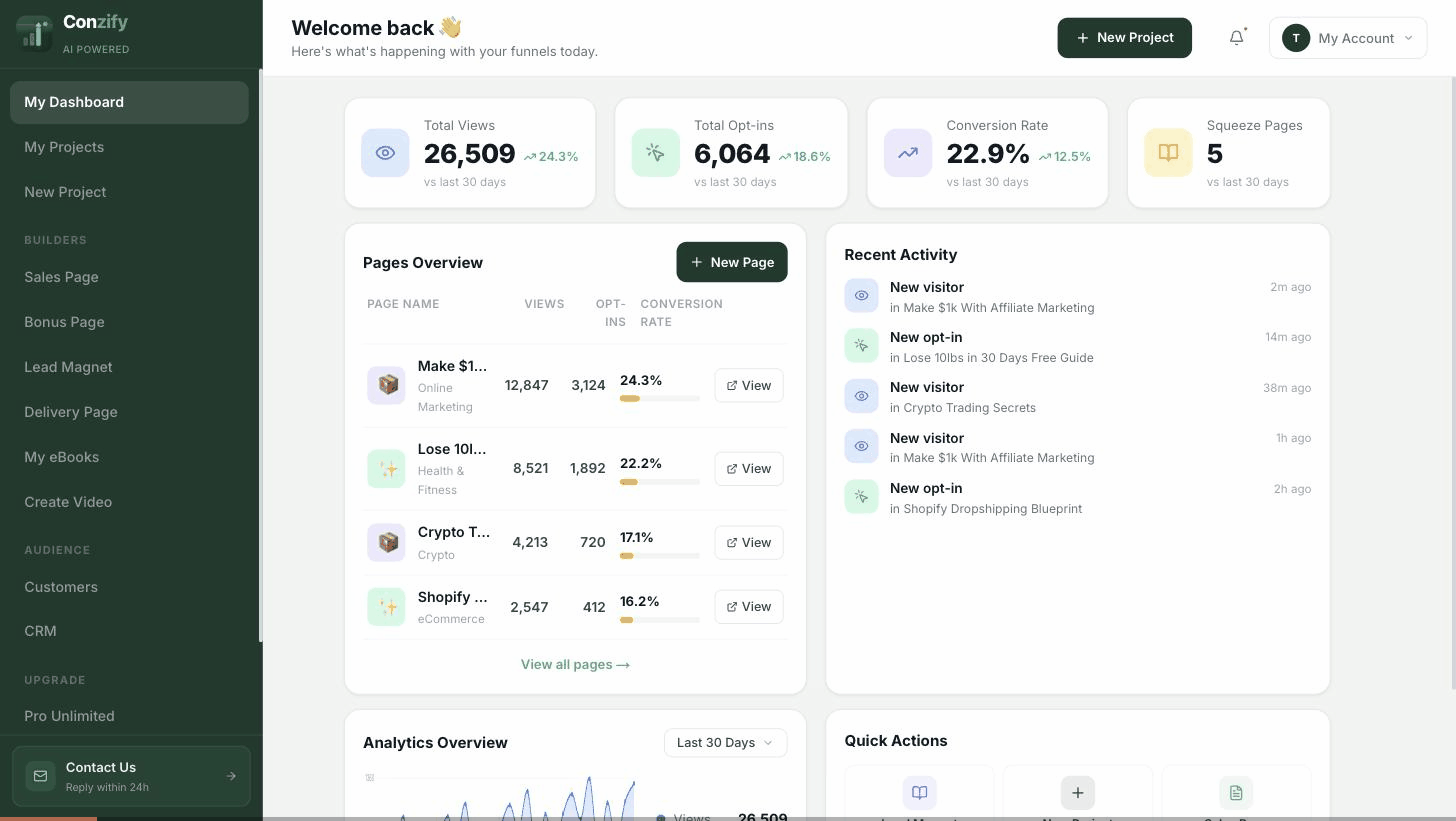This screenshot has width=1456, height=821.
Task: Select My Dashboard in sidebar
Action: click(129, 102)
